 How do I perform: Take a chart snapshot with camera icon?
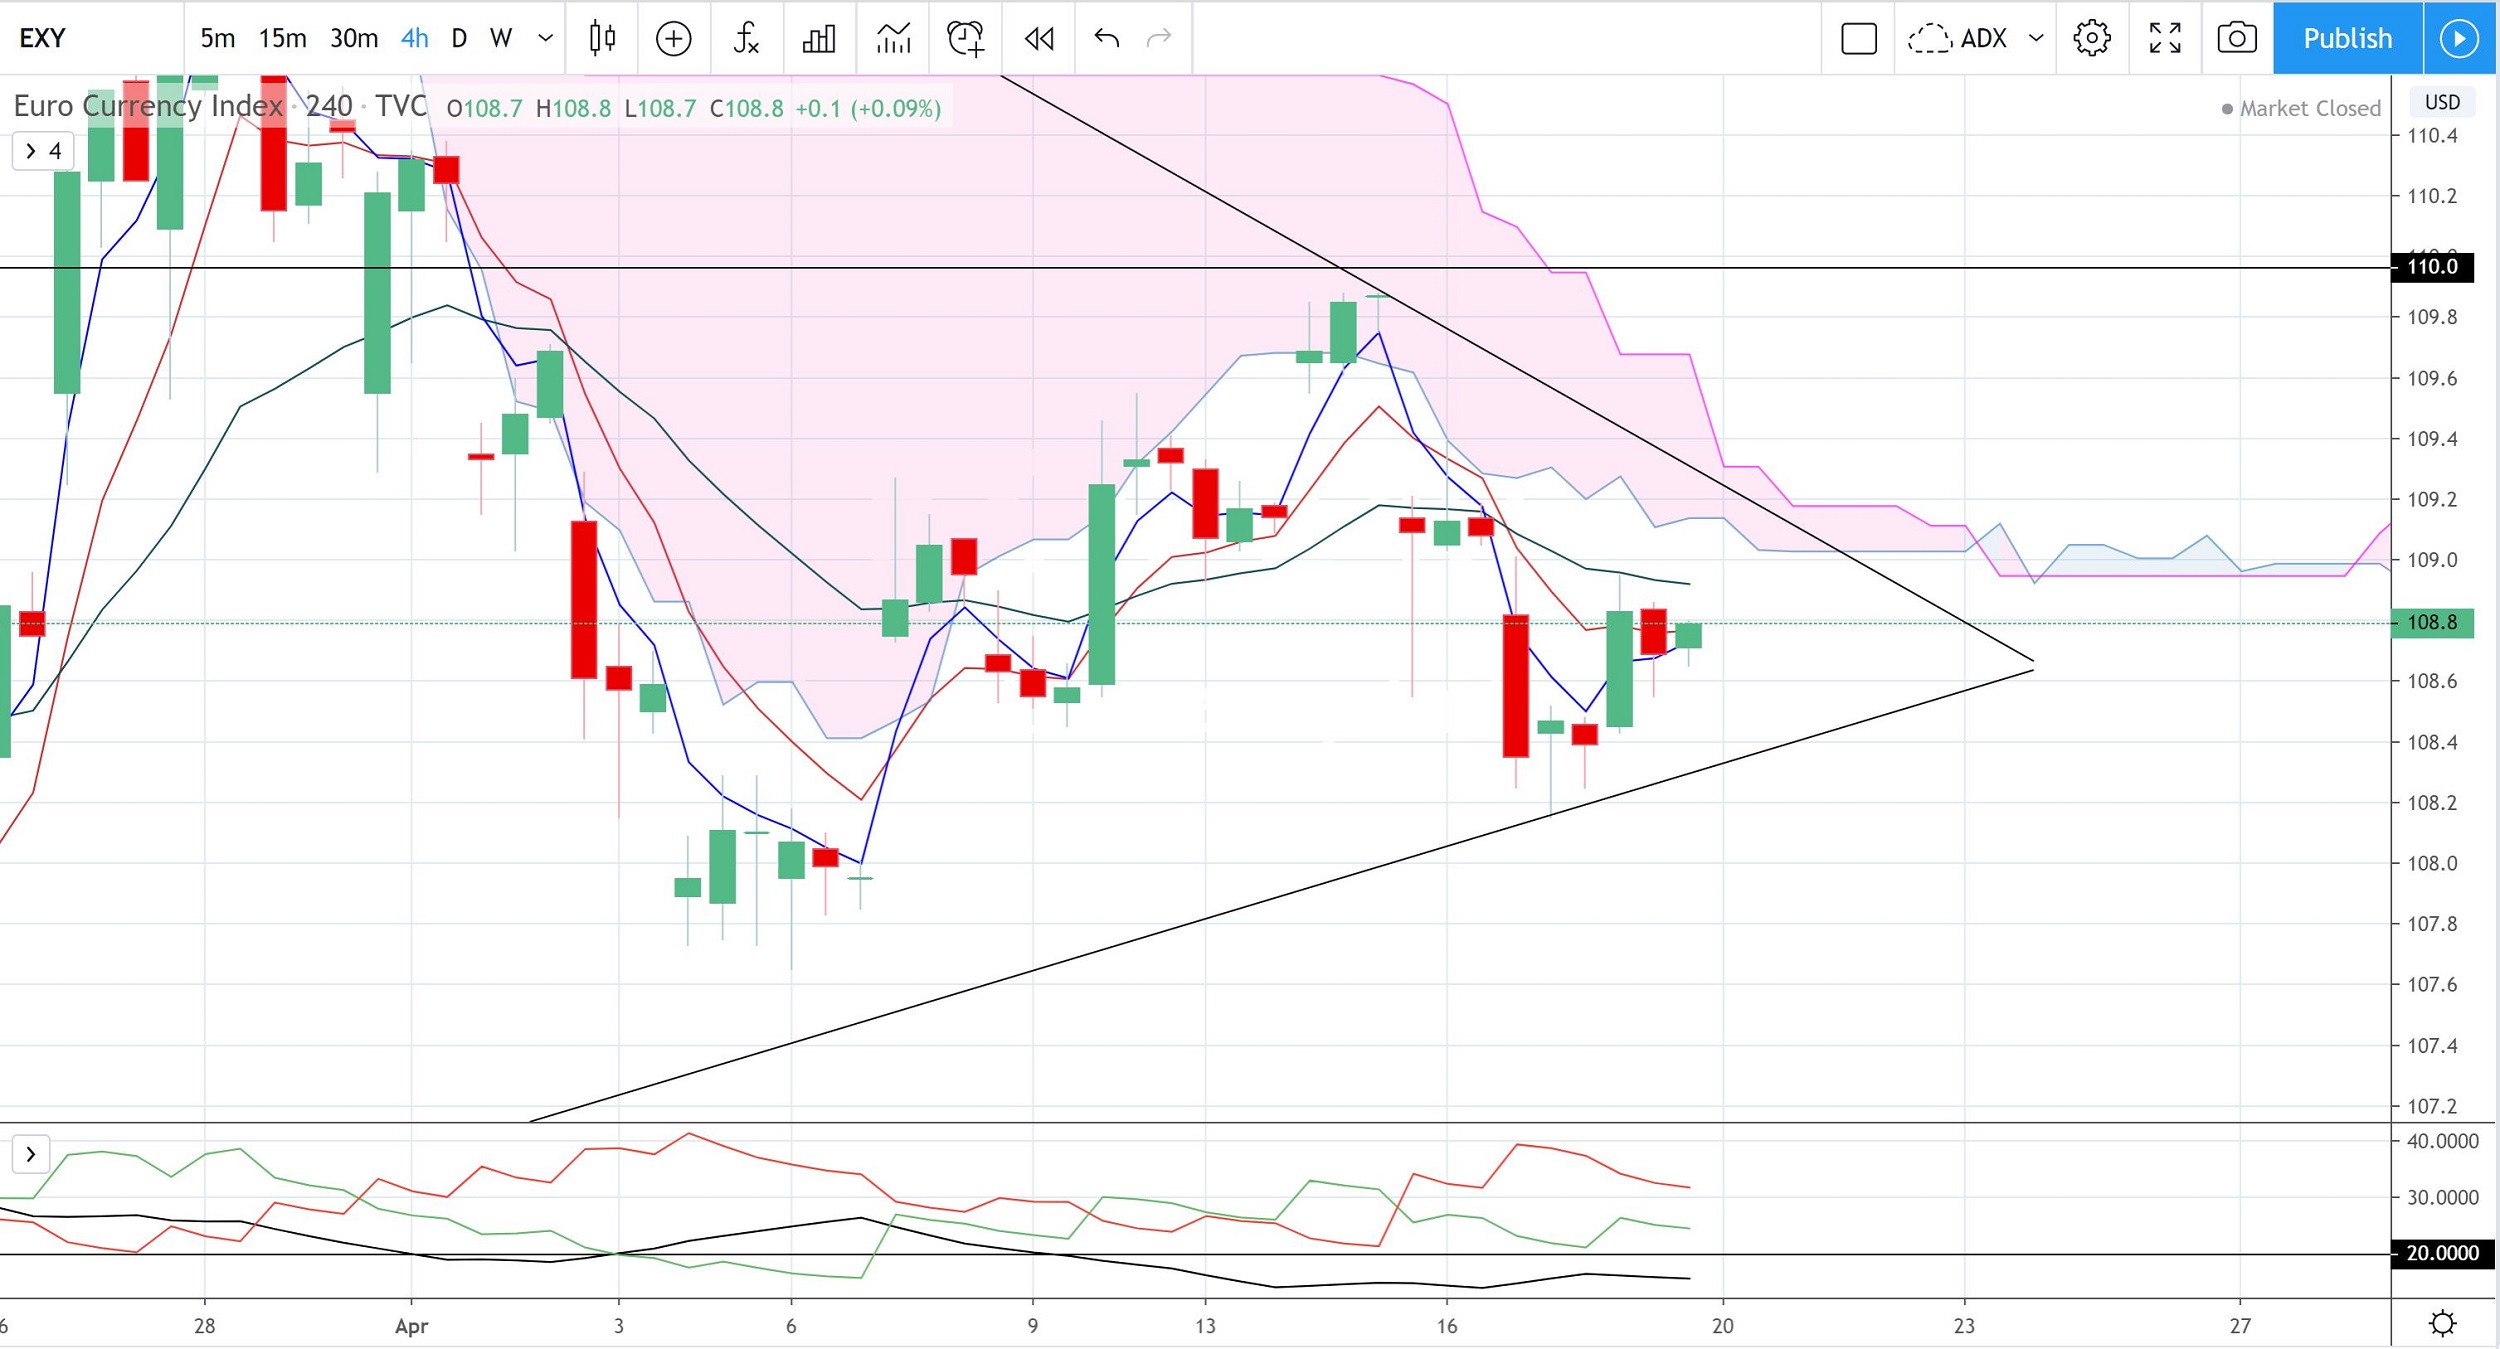(2236, 38)
